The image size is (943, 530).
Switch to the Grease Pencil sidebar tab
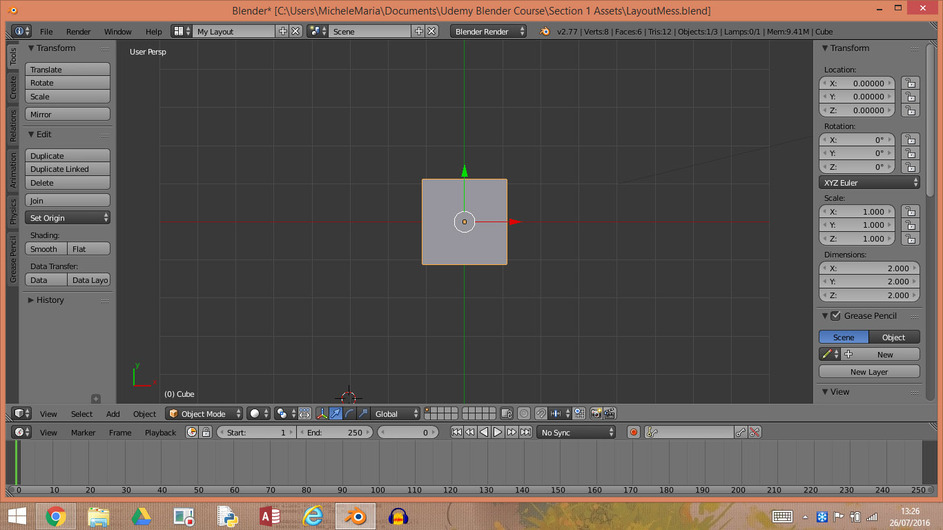click(x=13, y=259)
